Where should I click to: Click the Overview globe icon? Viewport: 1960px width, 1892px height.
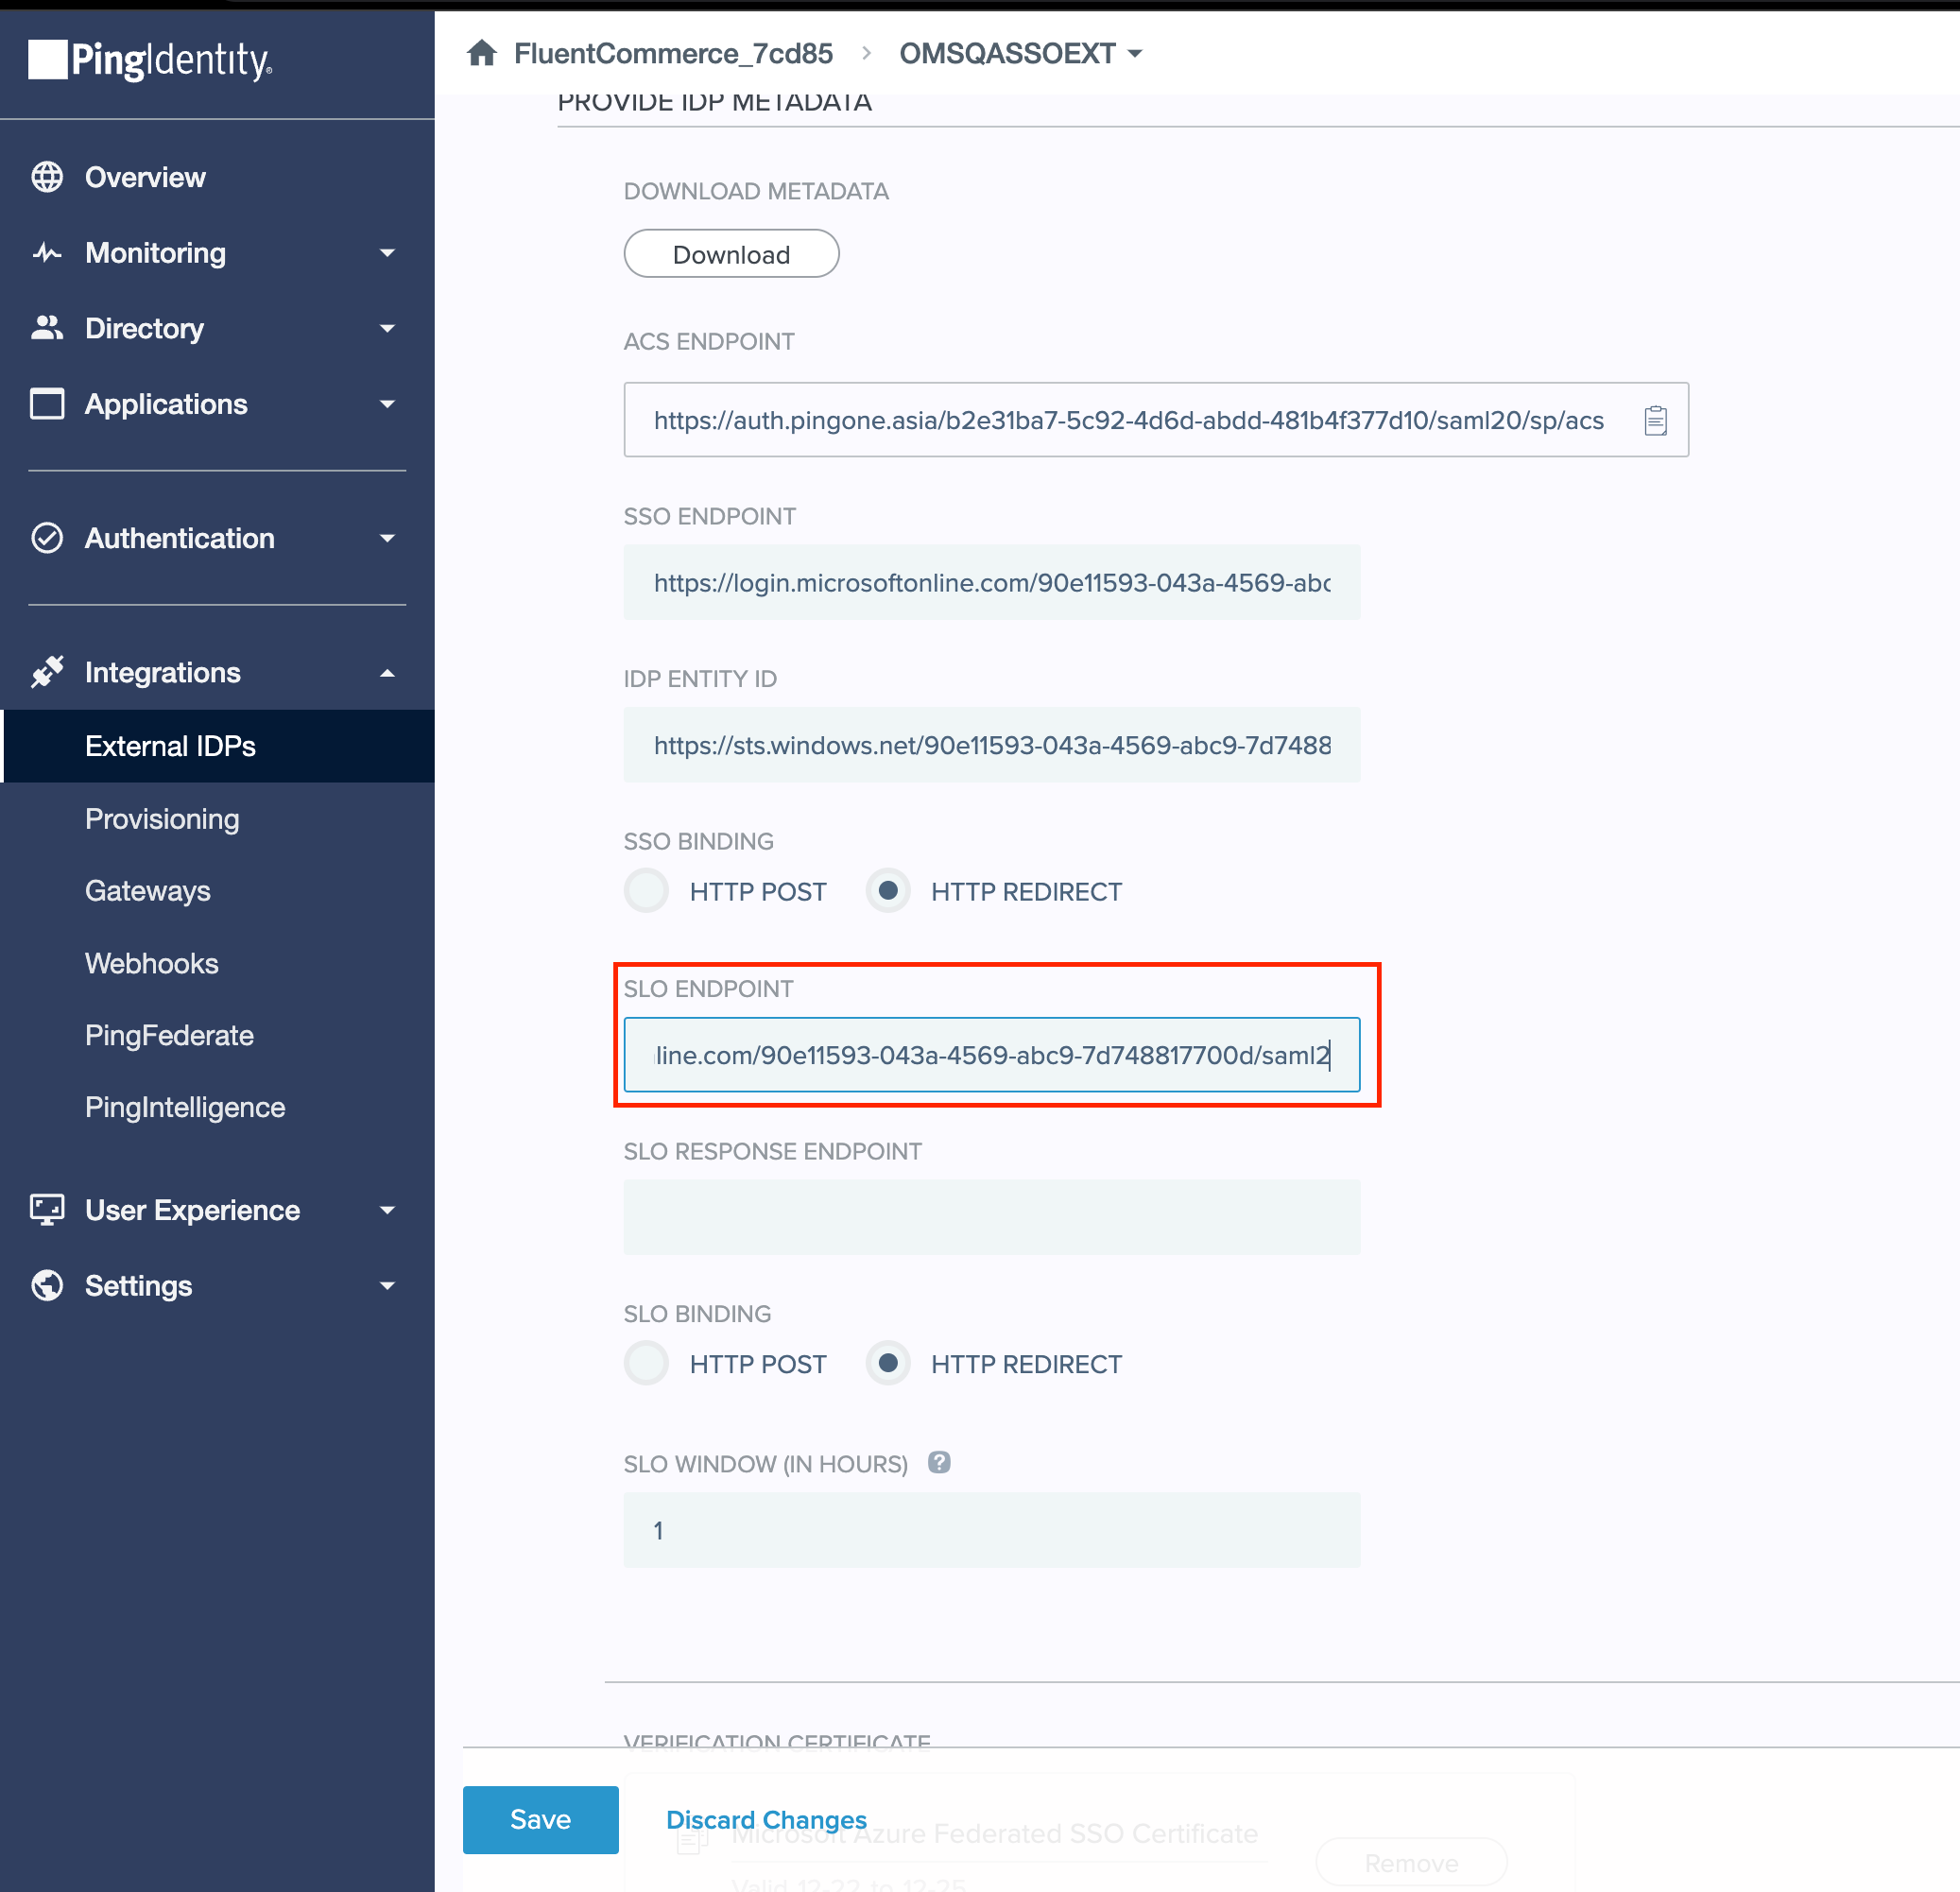47,177
